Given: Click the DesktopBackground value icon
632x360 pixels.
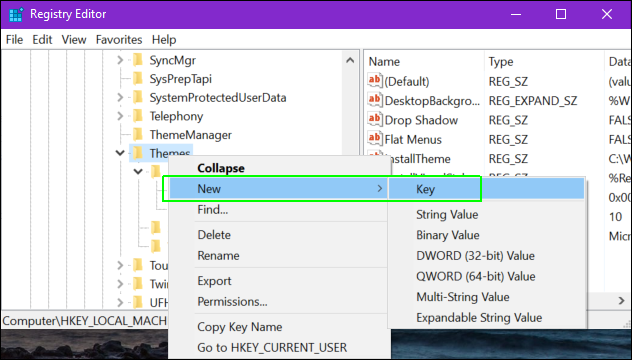Looking at the screenshot, I should click(x=374, y=100).
